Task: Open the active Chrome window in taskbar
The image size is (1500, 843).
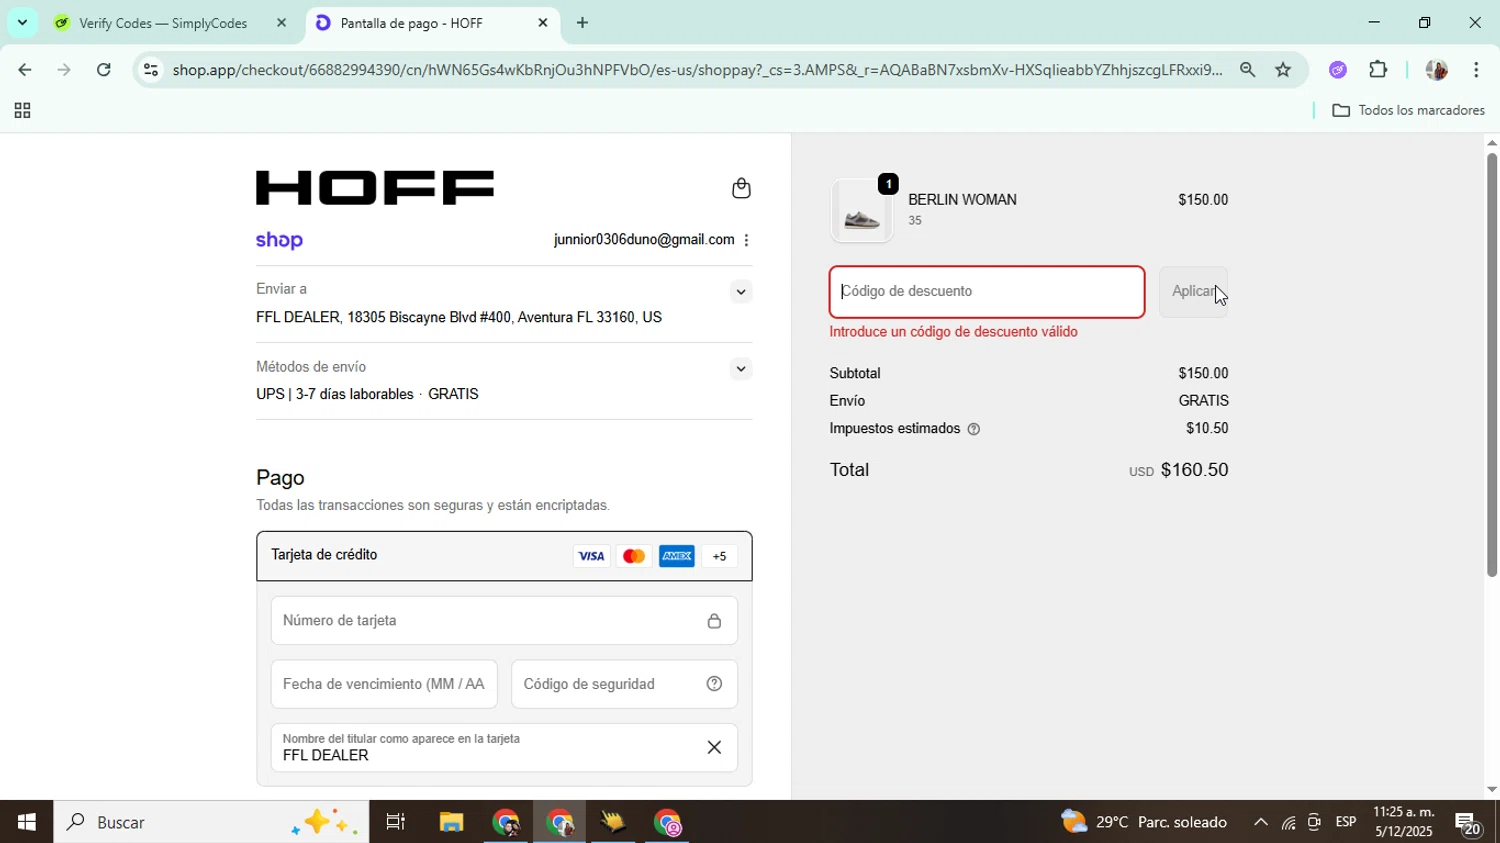Action: coord(560,823)
